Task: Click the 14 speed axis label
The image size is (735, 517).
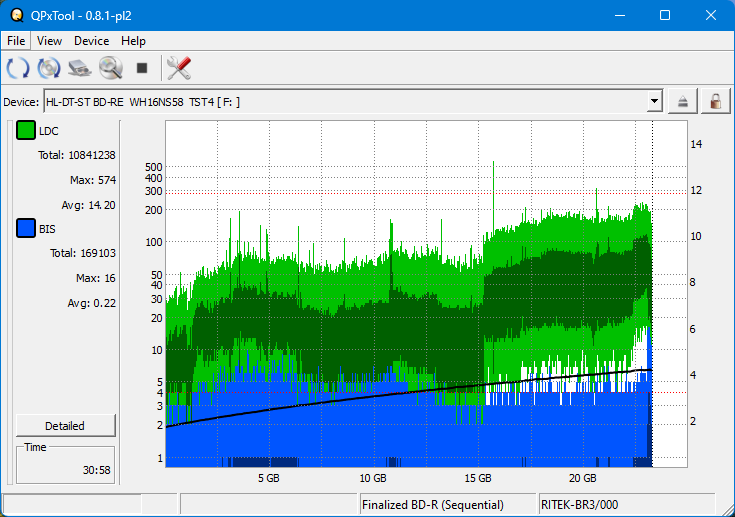Action: point(696,144)
